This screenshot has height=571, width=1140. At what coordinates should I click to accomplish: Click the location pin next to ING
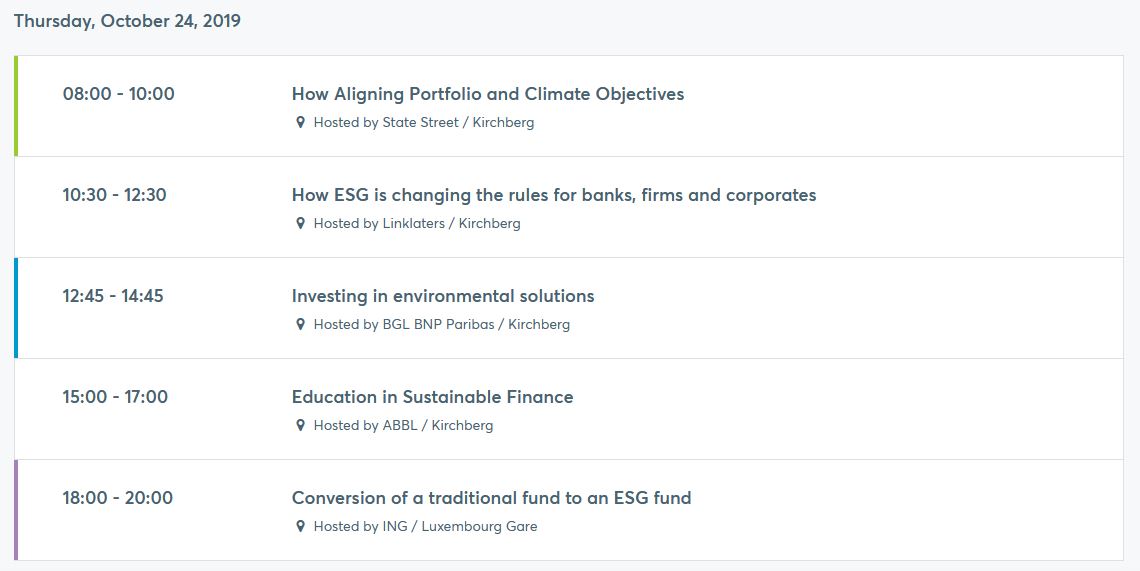point(300,526)
